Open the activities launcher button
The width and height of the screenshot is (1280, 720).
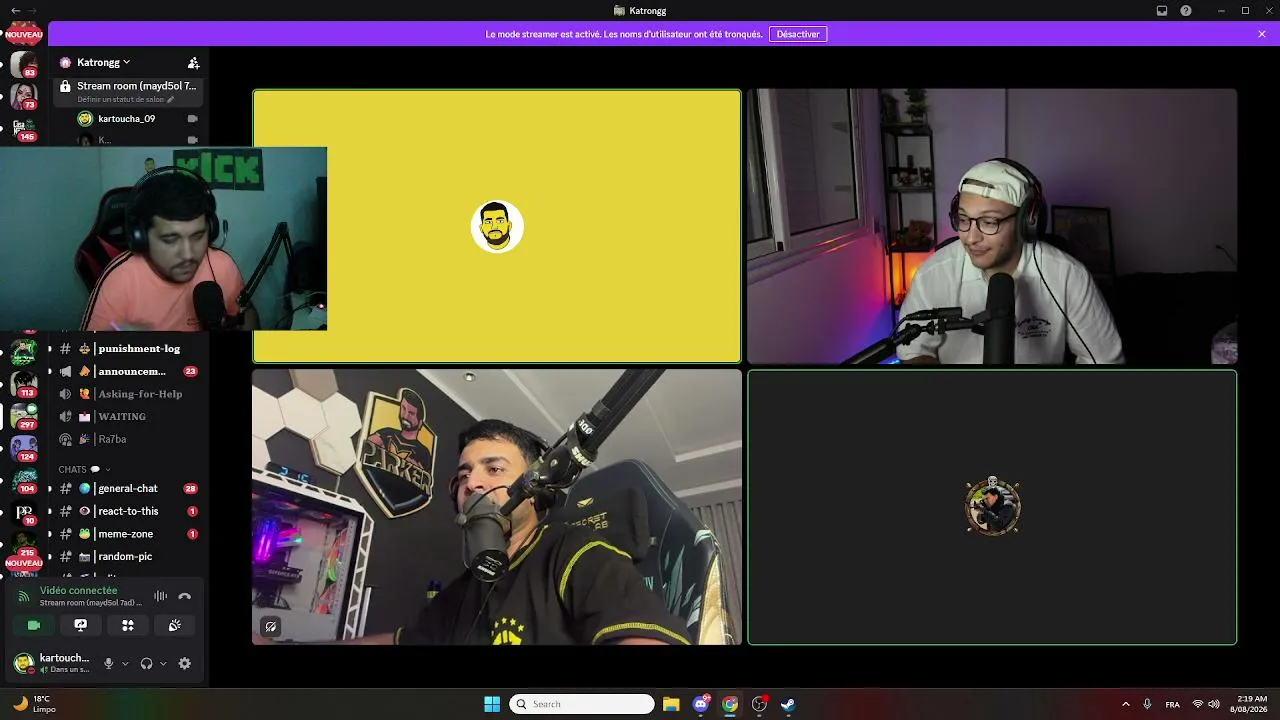128,625
